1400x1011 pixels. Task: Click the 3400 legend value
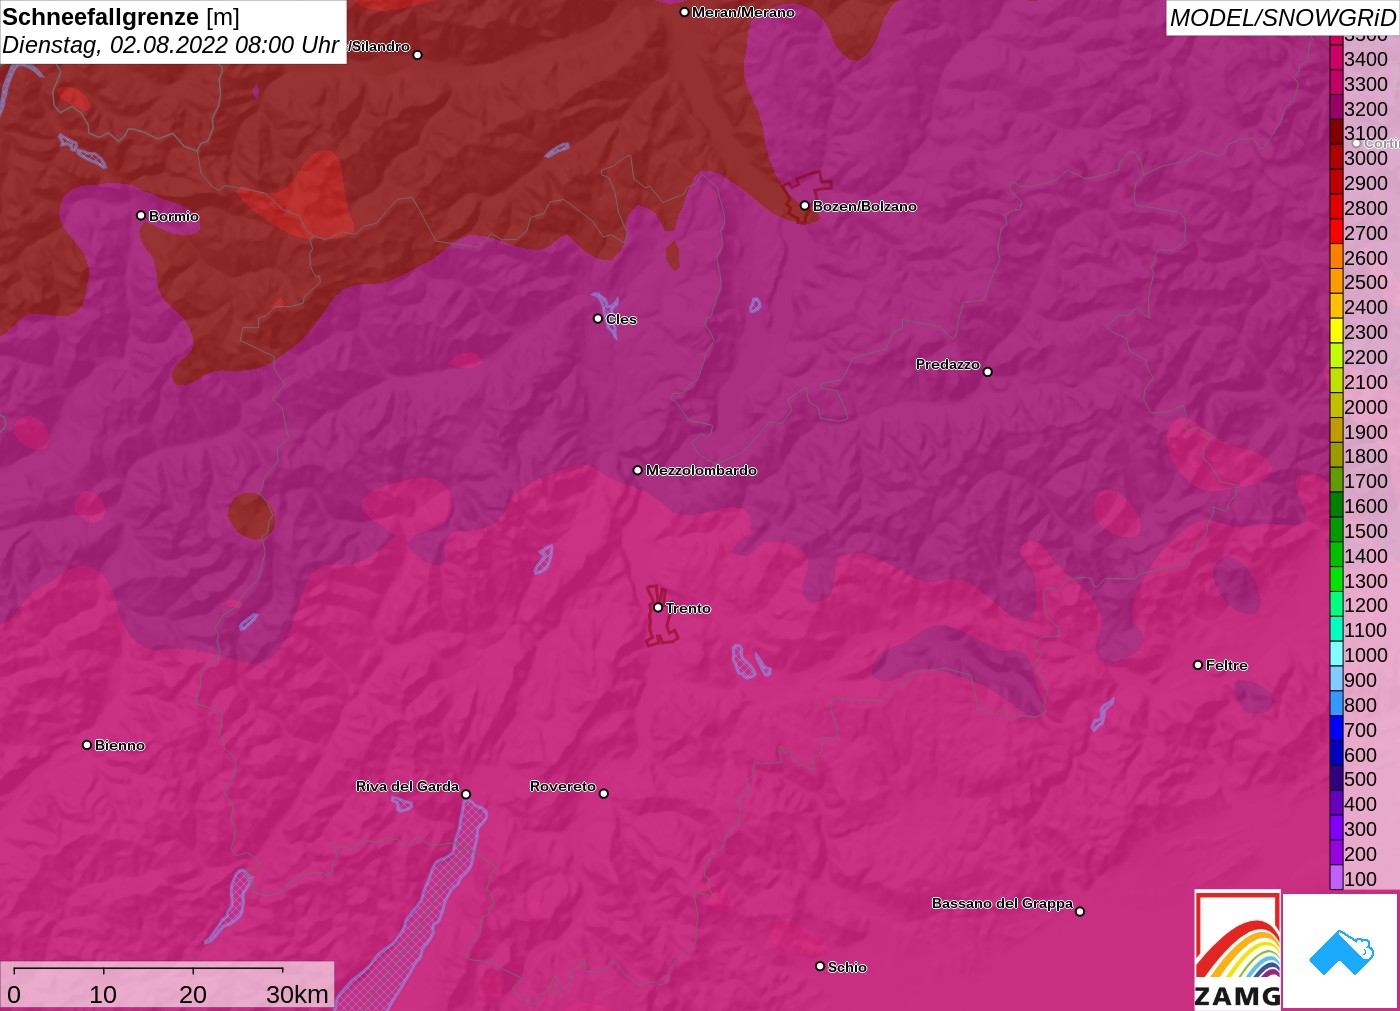[x=1366, y=59]
